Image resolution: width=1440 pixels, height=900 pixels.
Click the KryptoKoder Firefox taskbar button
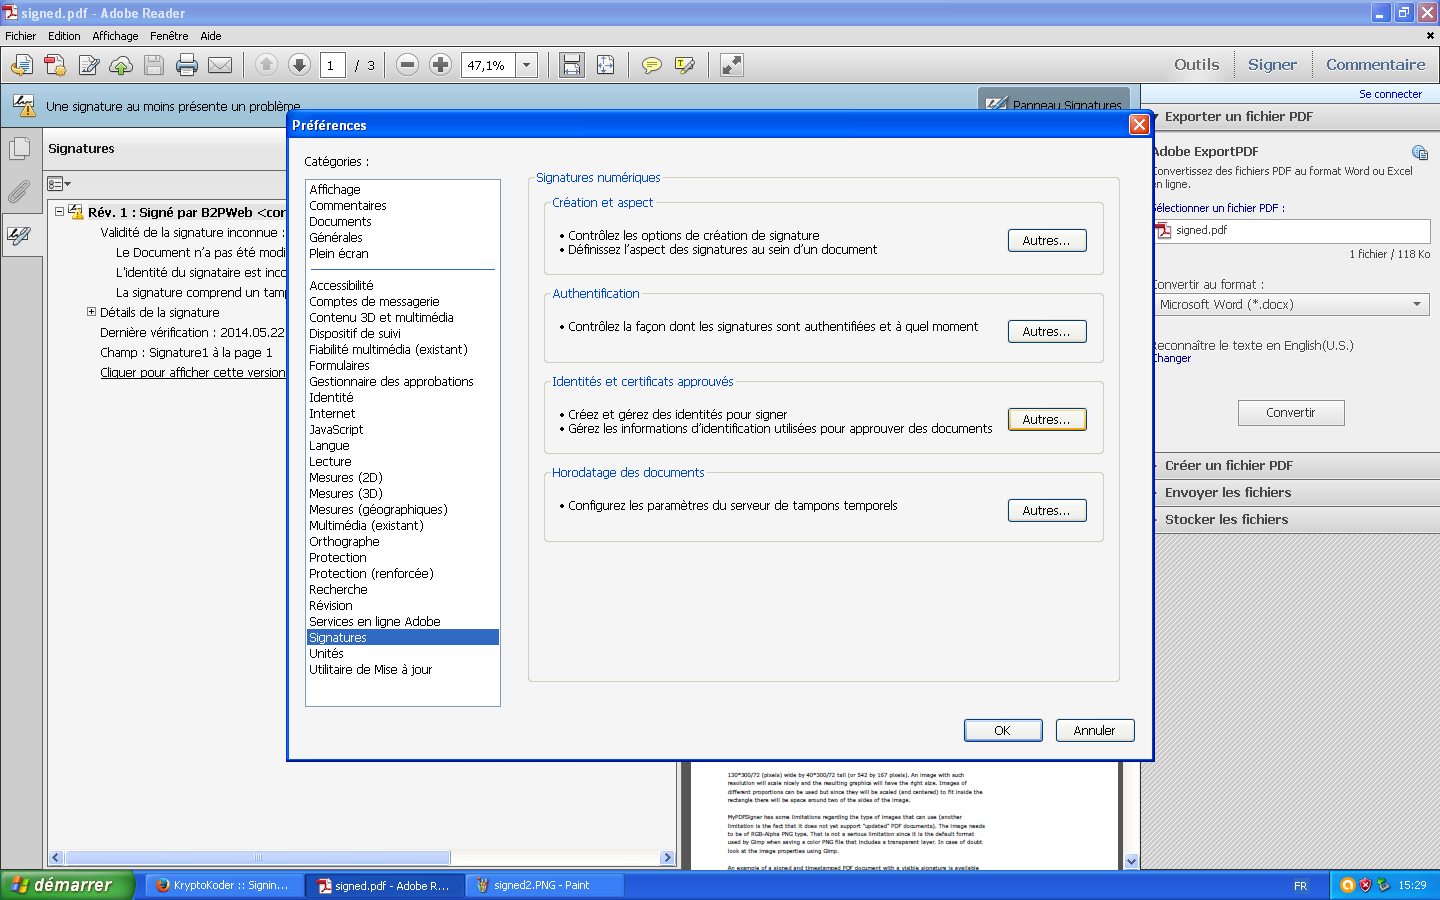224,885
